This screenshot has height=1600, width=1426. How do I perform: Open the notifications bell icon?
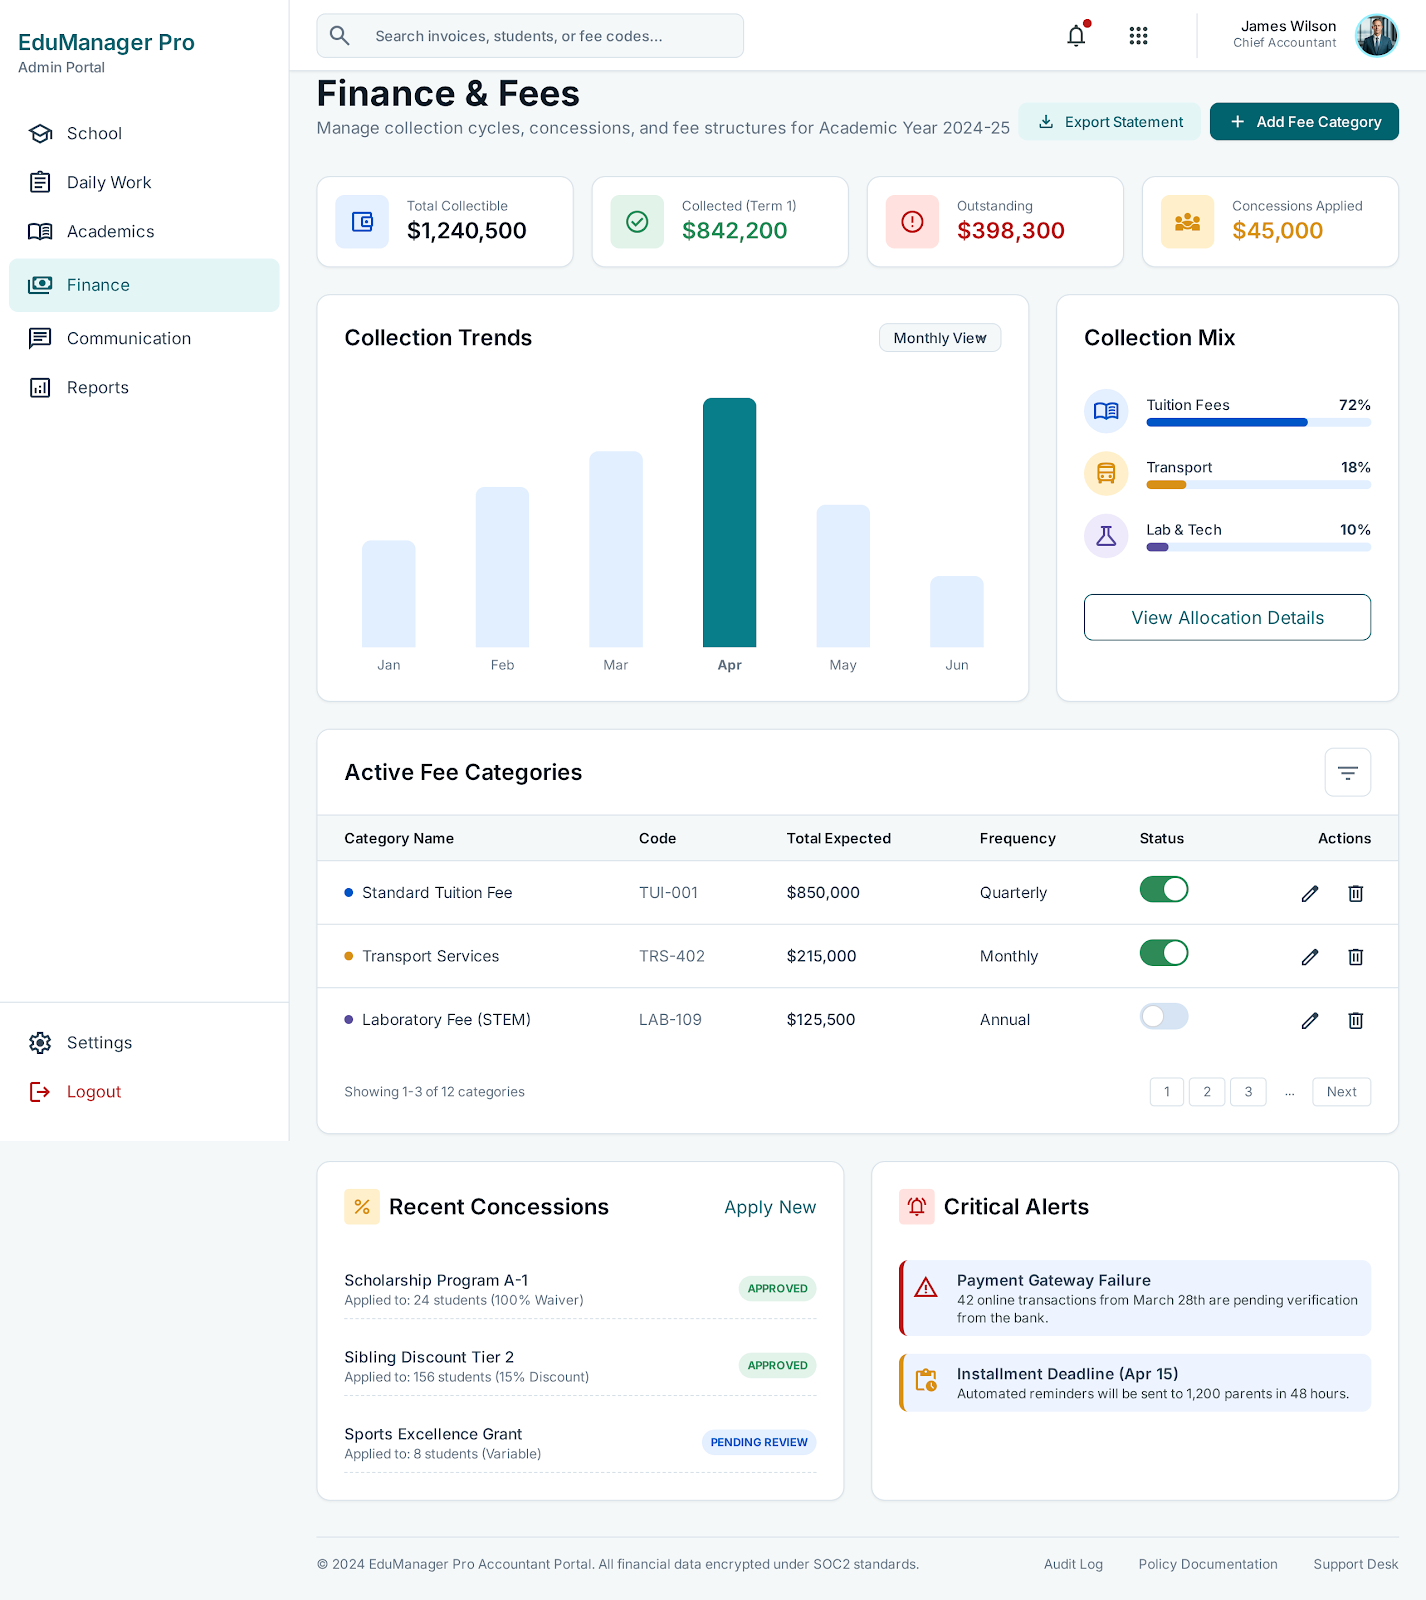(1076, 36)
